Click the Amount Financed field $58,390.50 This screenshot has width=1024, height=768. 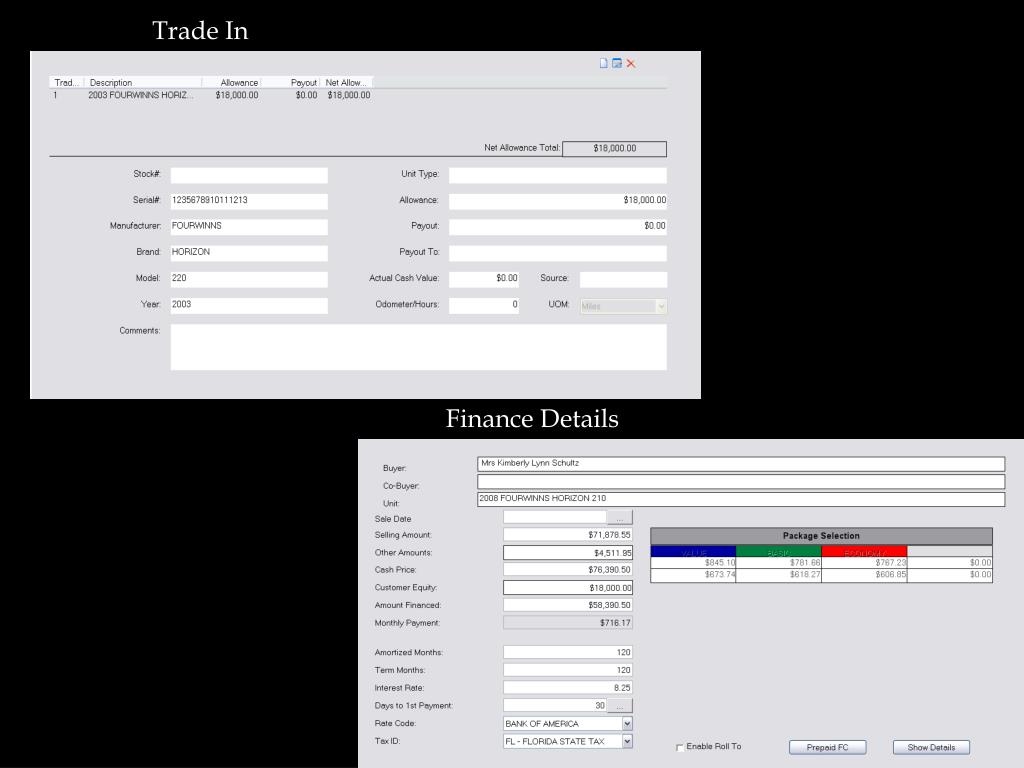coord(568,605)
